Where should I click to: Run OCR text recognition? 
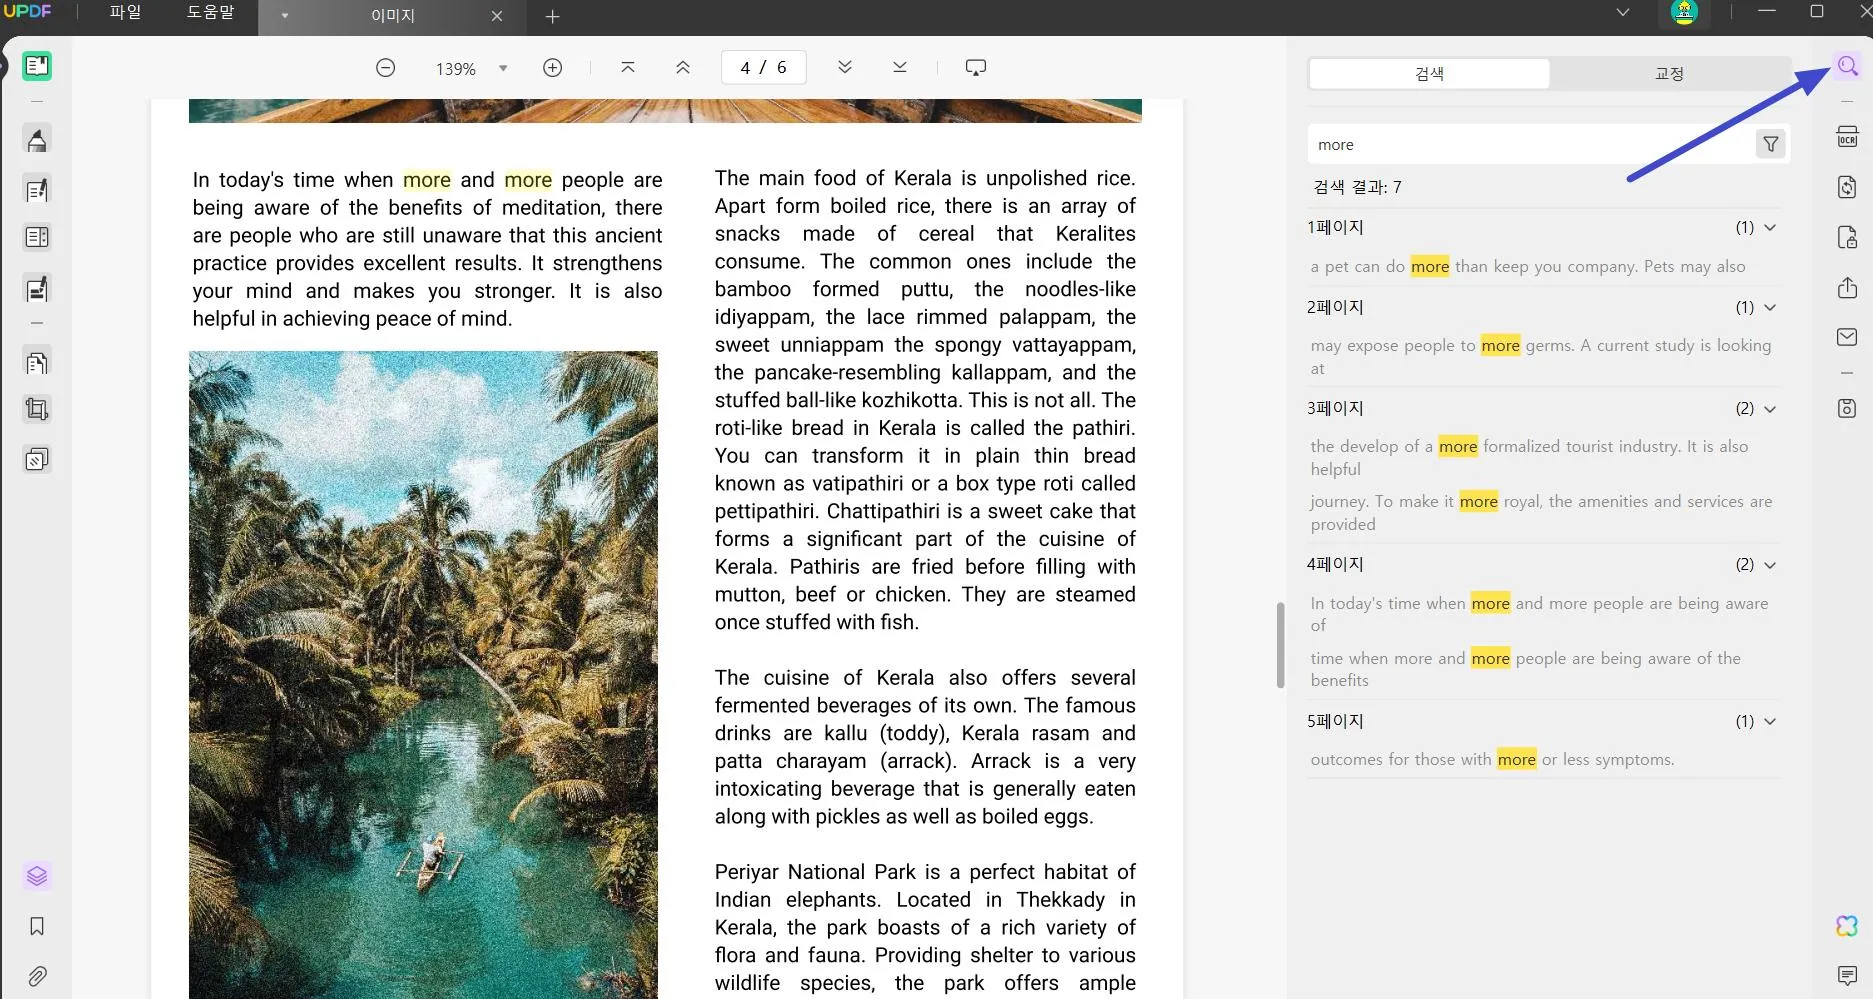pos(1847,137)
